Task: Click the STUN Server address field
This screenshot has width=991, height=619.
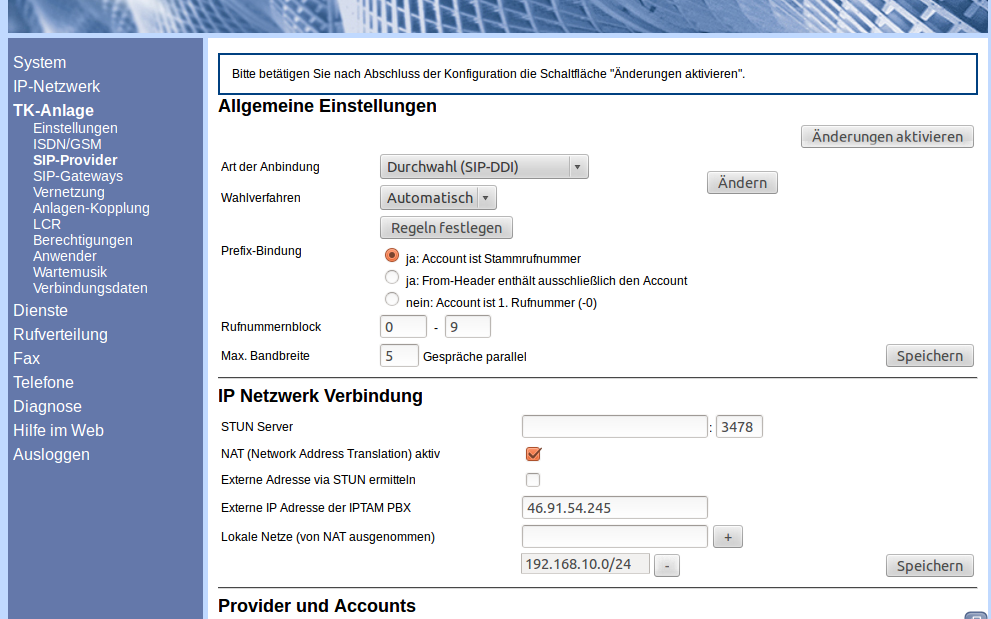Action: coord(614,427)
